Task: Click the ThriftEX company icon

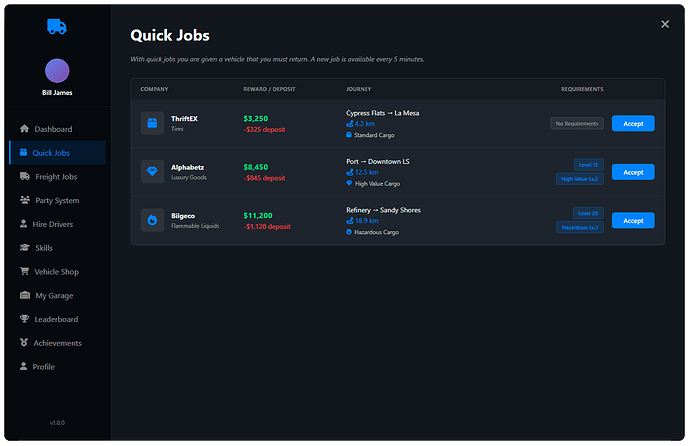Action: pos(153,124)
